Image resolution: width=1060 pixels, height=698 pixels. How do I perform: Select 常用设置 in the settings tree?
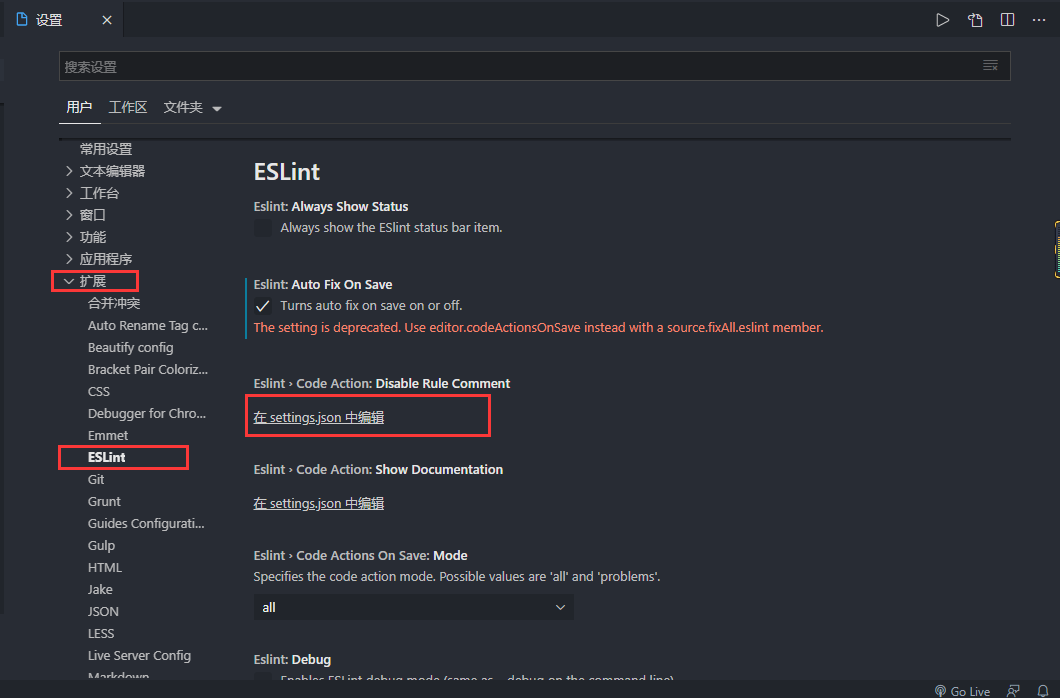pyautogui.click(x=105, y=149)
